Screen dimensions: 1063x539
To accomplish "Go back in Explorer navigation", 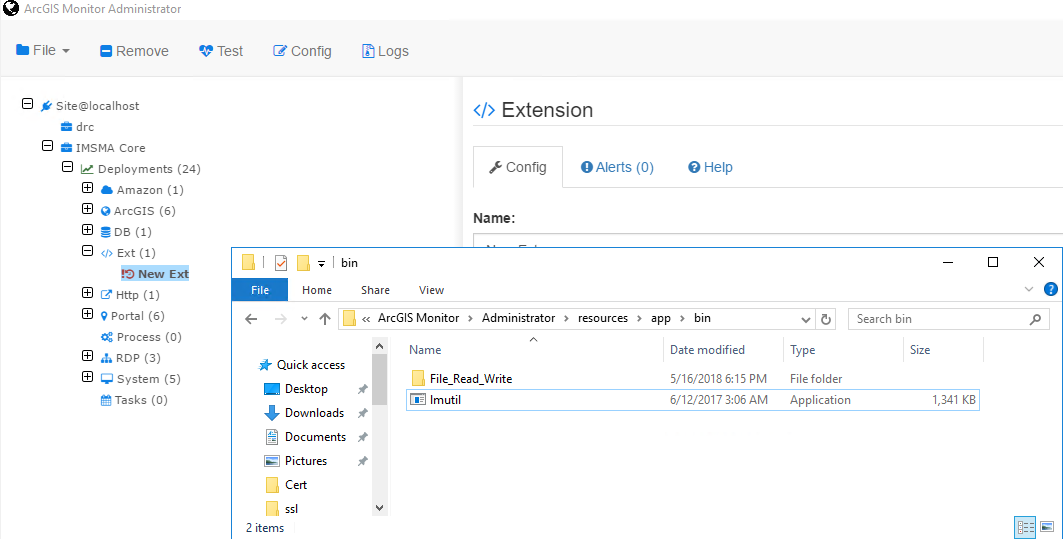I will click(x=252, y=319).
